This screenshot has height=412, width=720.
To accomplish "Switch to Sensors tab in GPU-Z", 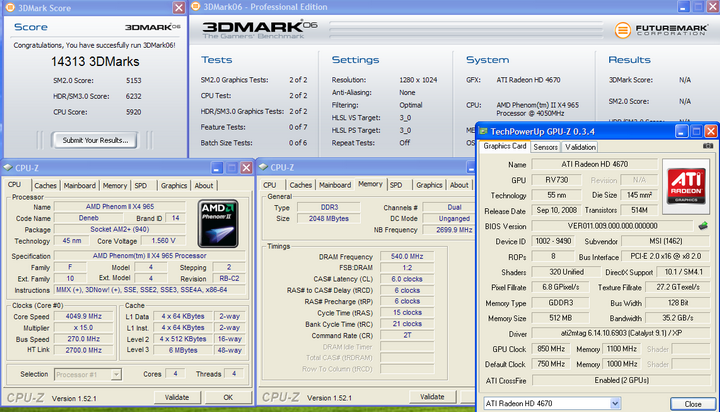I will point(546,147).
